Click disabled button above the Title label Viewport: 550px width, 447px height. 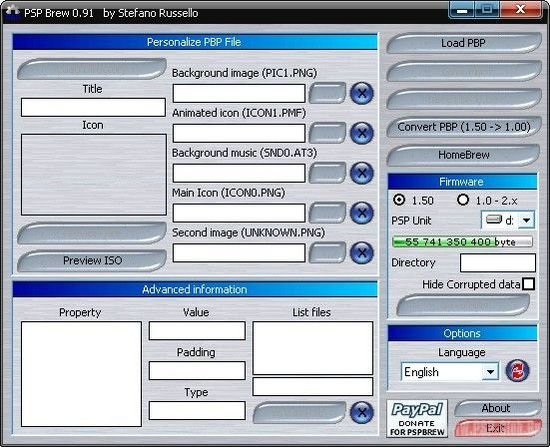coord(92,69)
